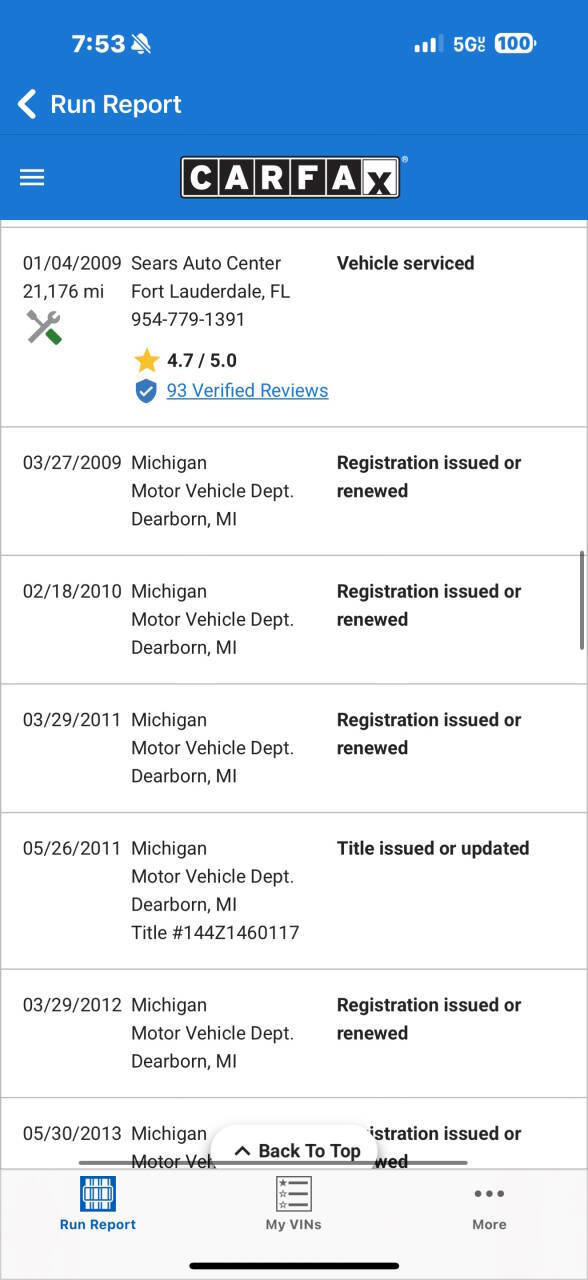Tap the hamburger menu icon
Screen dimensions: 588x1280
pos(31,177)
